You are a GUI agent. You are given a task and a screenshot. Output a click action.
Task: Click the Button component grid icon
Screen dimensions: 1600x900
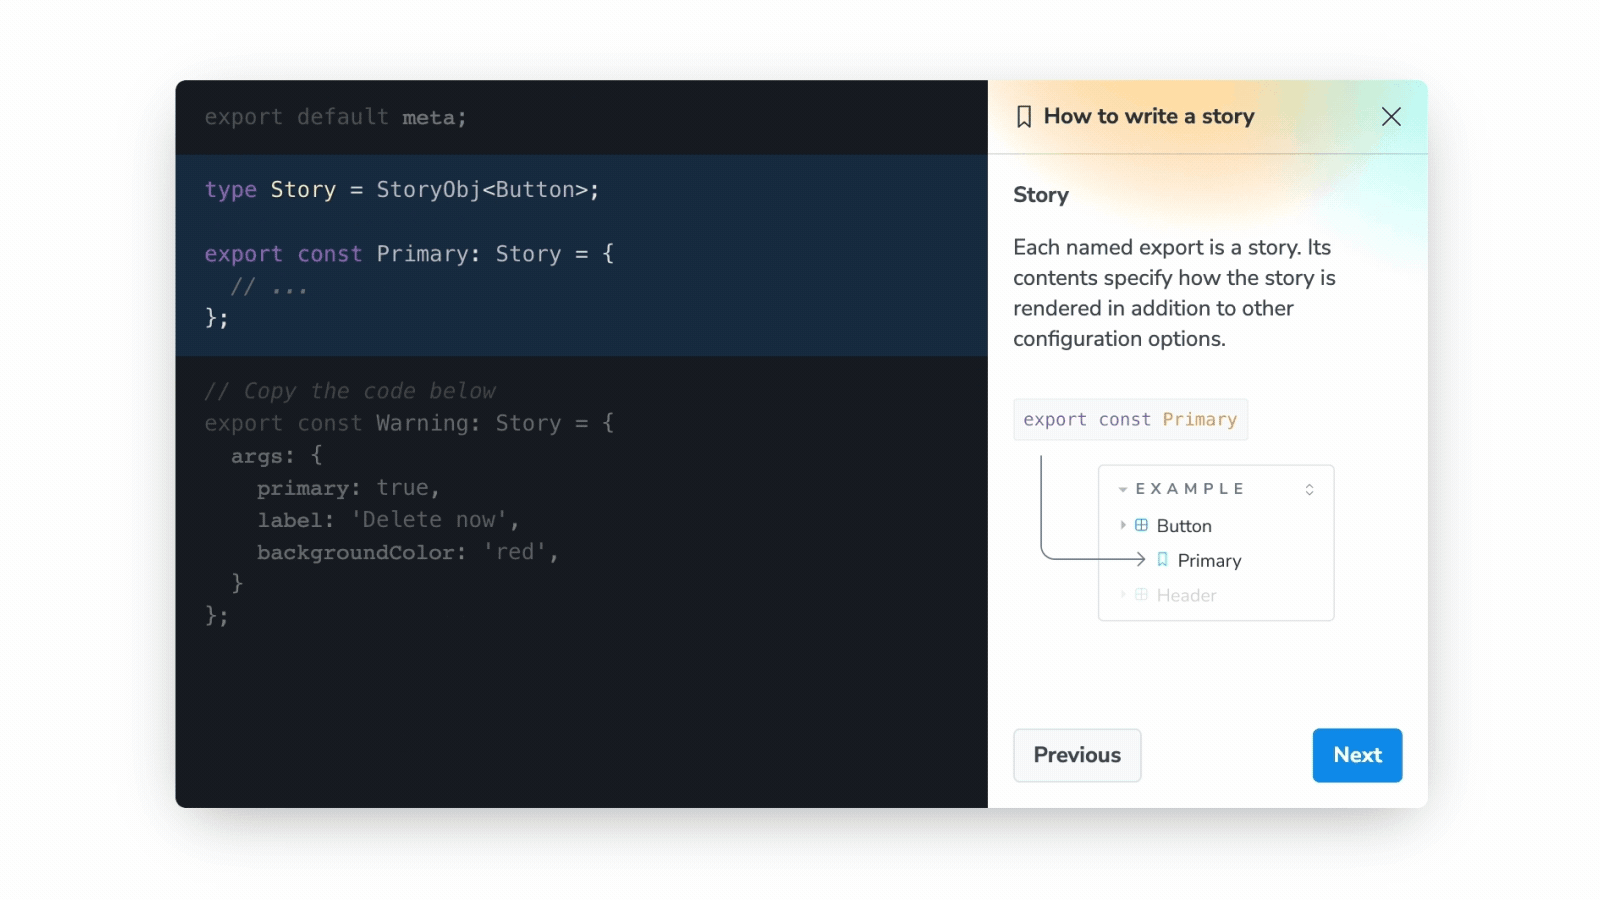pos(1141,525)
